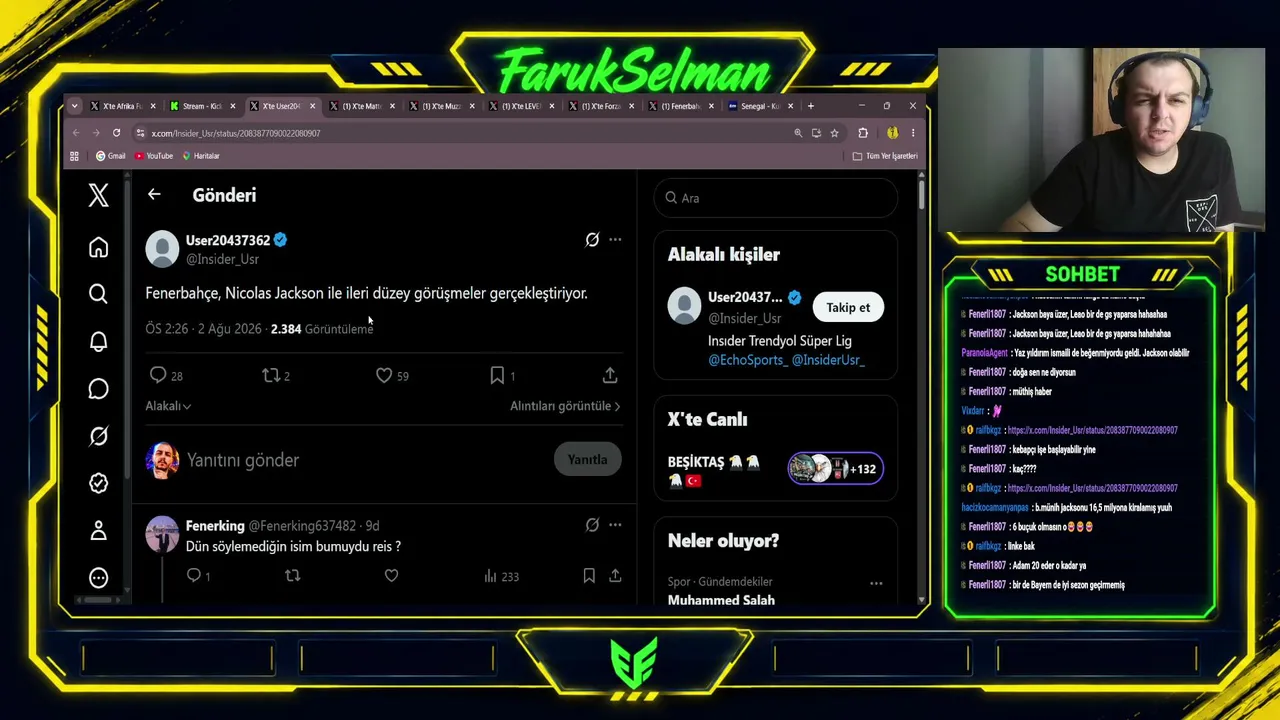This screenshot has width=1280, height=720.
Task: Switch to the X'te Afrika browser tab
Action: 121,106
